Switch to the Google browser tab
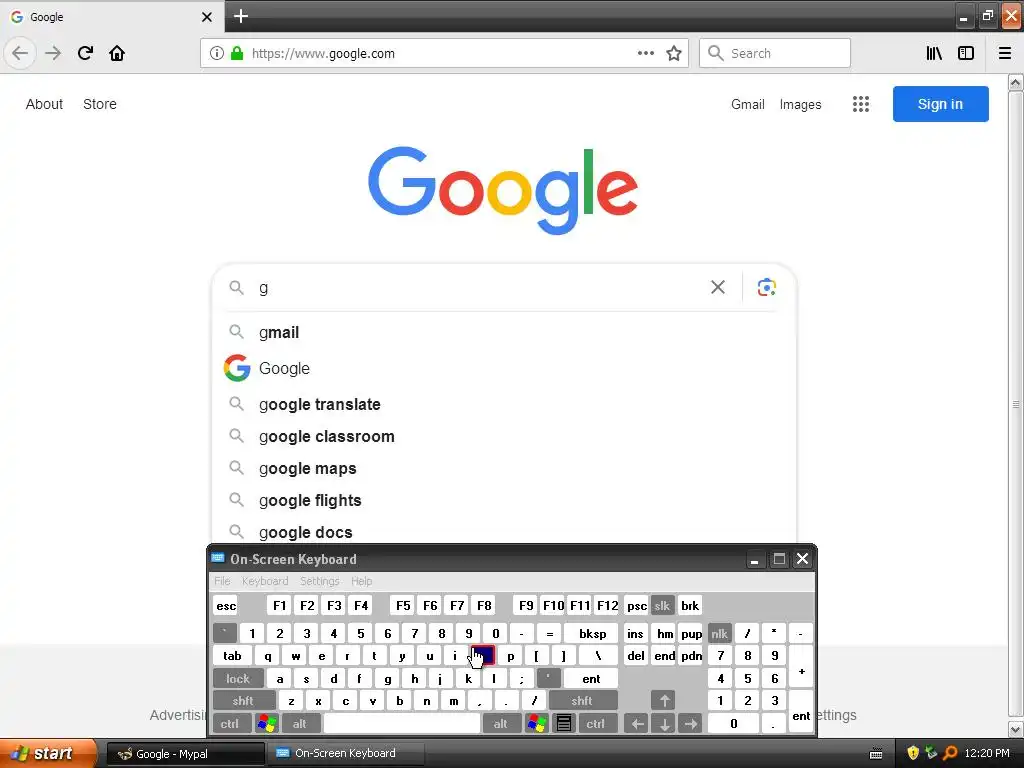This screenshot has height=768, width=1024. pos(111,17)
